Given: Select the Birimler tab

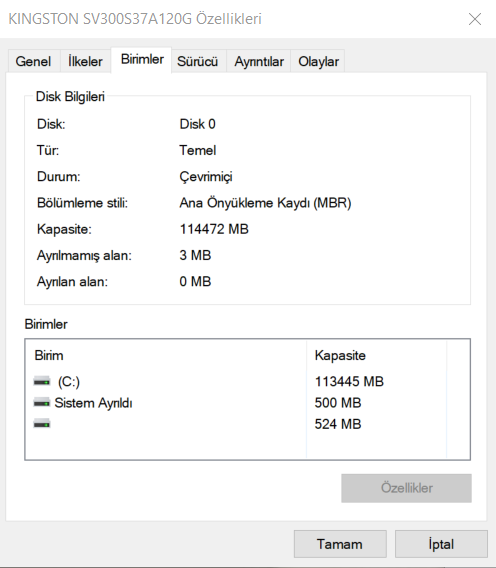Looking at the screenshot, I should coord(142,60).
